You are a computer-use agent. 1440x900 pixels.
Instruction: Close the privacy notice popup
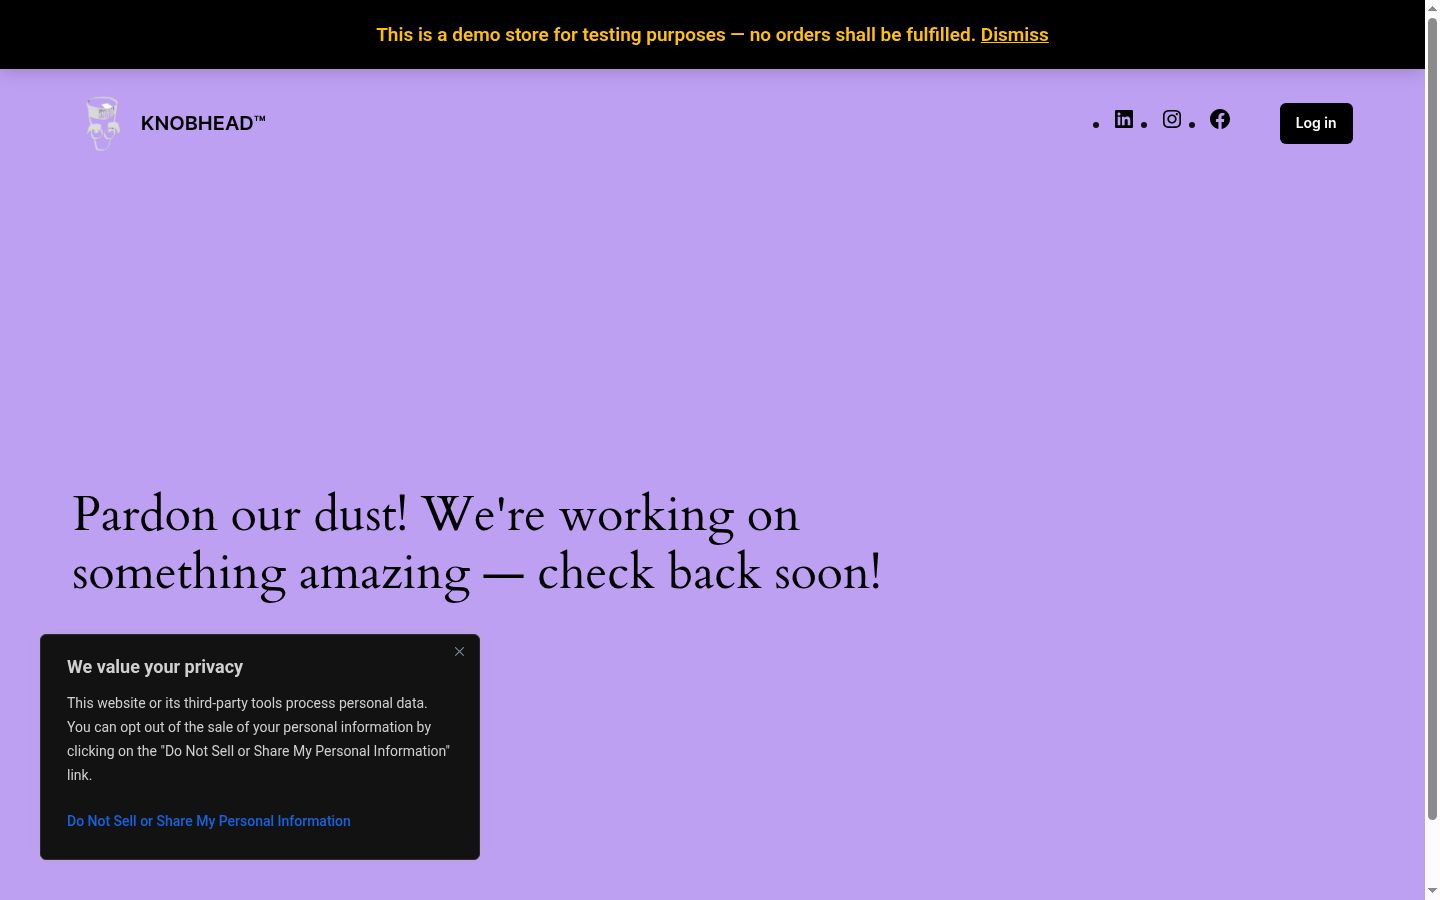(459, 652)
